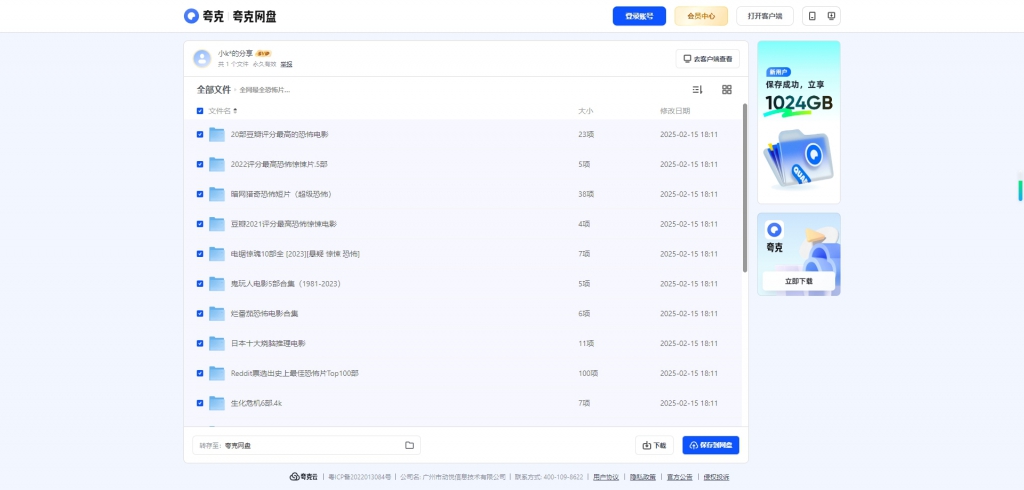
Task: Uncheck 鬼玩人电影5部合集 checkbox
Action: [x=200, y=284]
